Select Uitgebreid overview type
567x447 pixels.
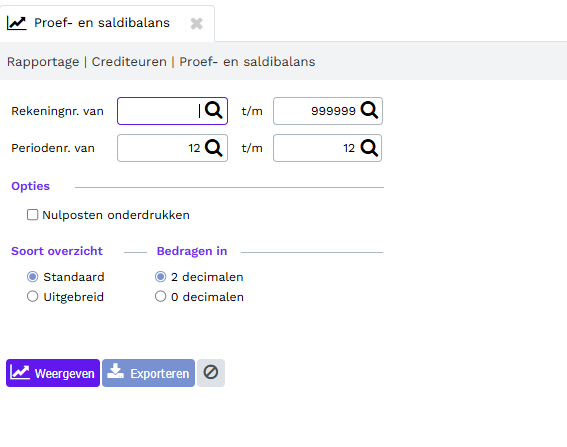[x=33, y=297]
